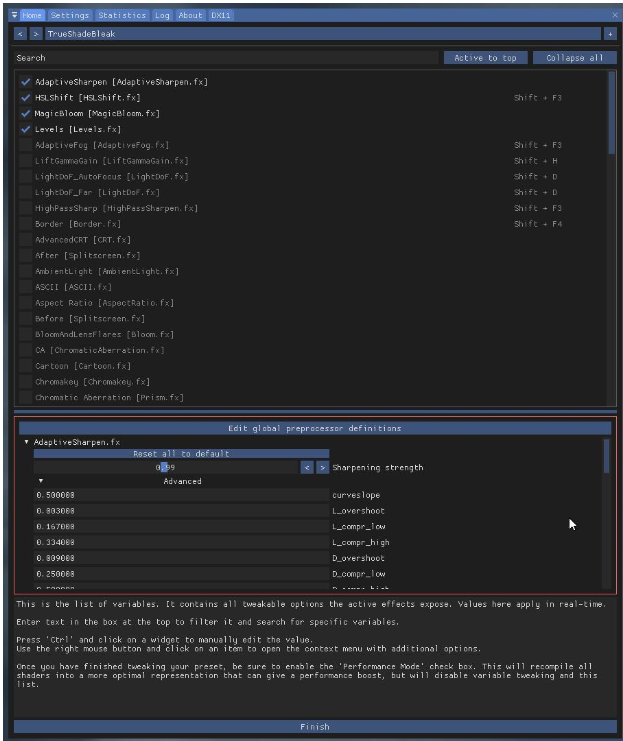The height and width of the screenshot is (741, 623).
Task: Collapse the Advanced settings group
Action: pos(41,481)
